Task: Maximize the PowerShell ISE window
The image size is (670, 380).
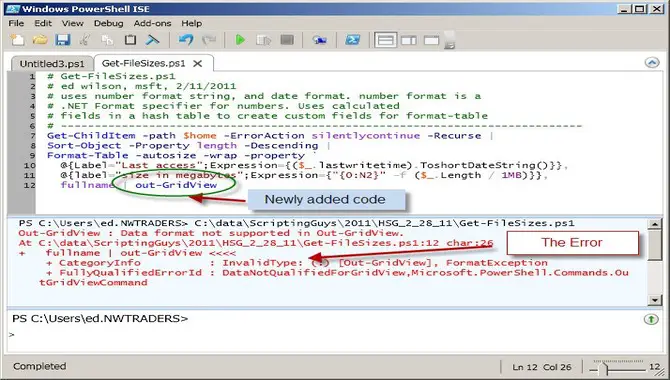Action: tap(640, 9)
